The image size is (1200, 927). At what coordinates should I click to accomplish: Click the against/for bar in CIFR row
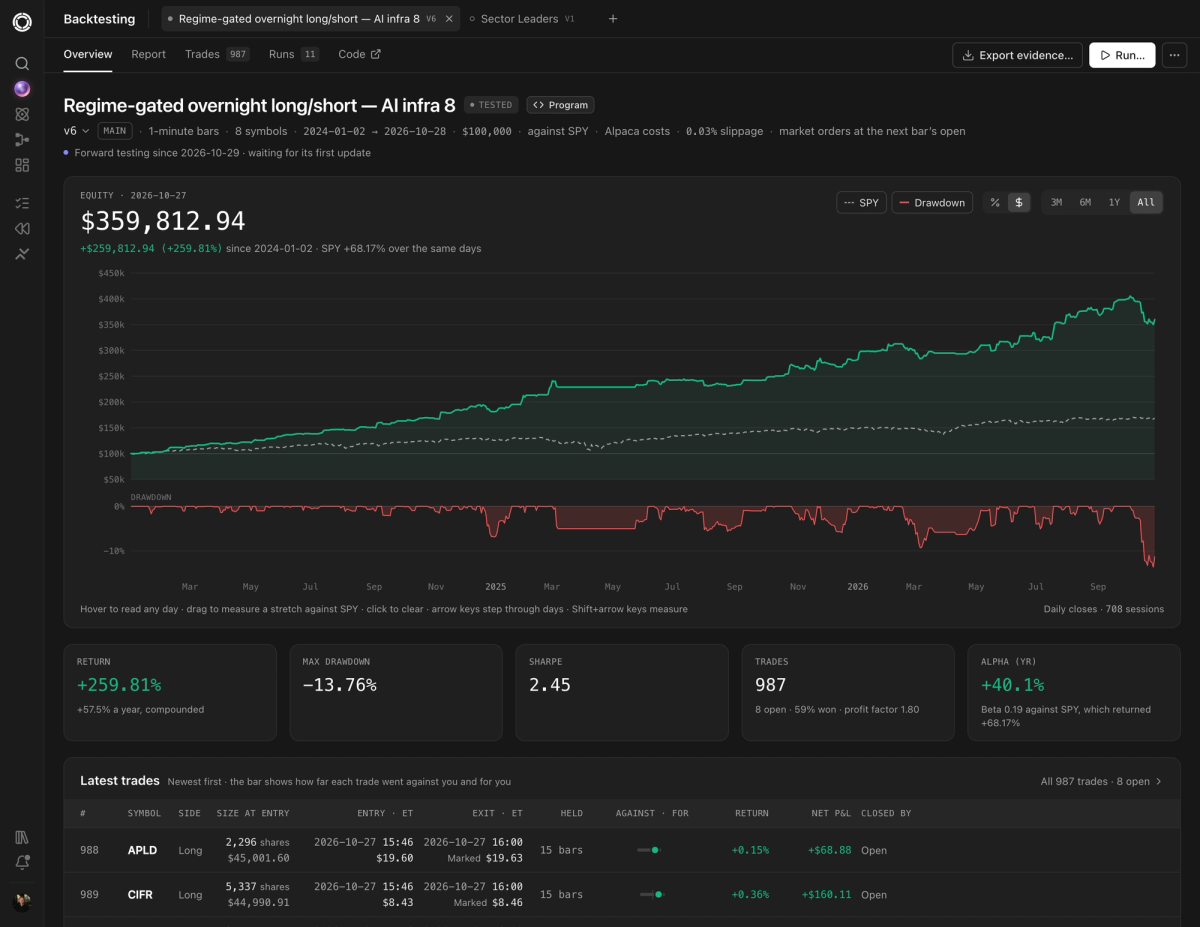pyautogui.click(x=651, y=895)
